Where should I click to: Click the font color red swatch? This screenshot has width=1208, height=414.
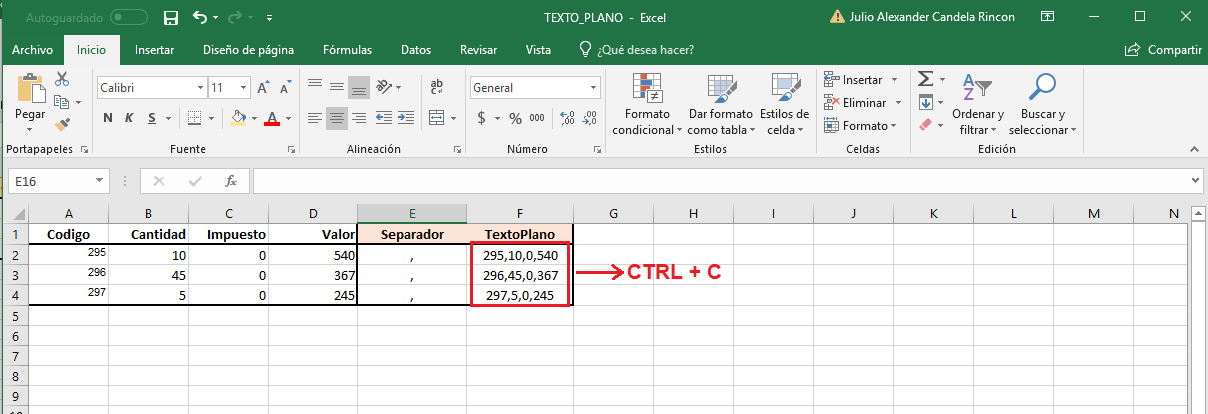(x=271, y=118)
